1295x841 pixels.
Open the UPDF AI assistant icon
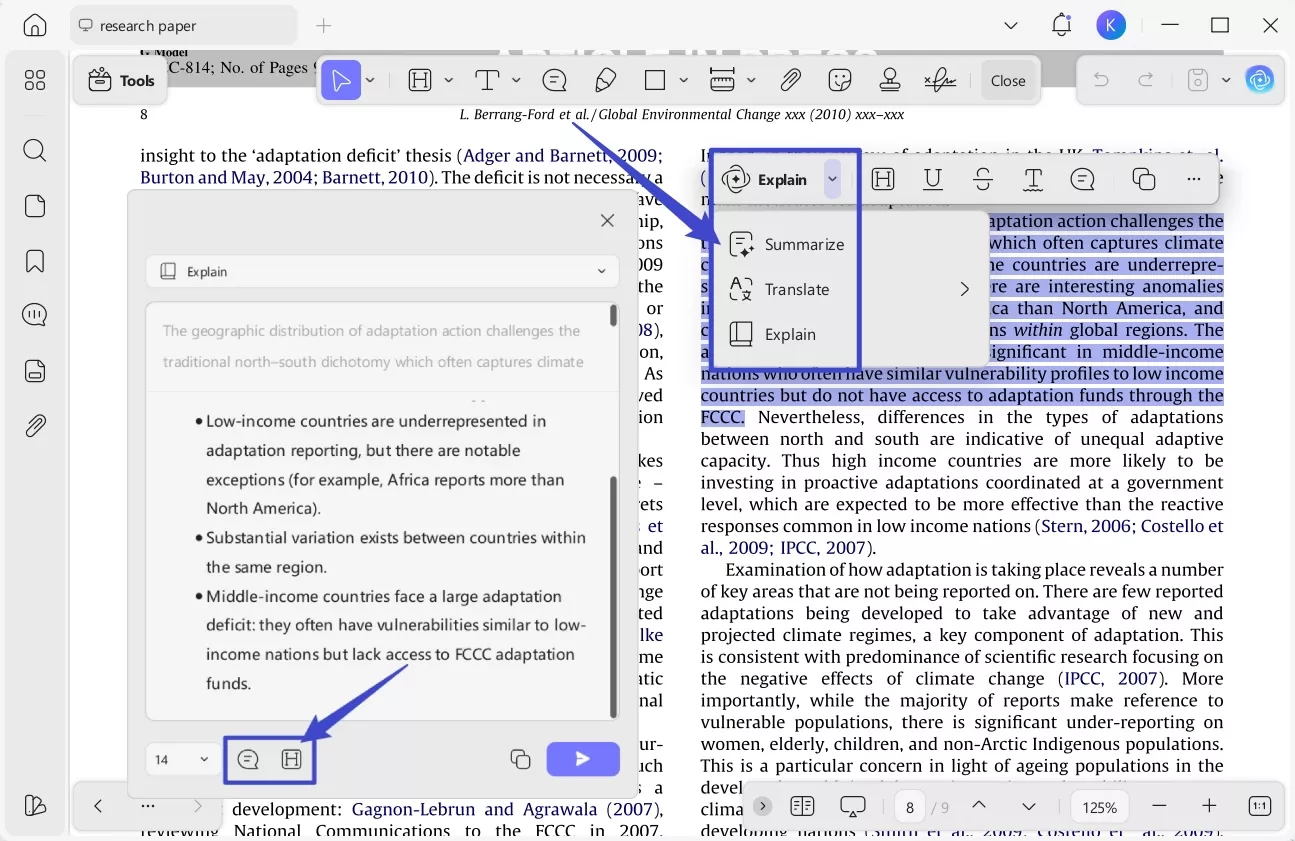click(1259, 80)
